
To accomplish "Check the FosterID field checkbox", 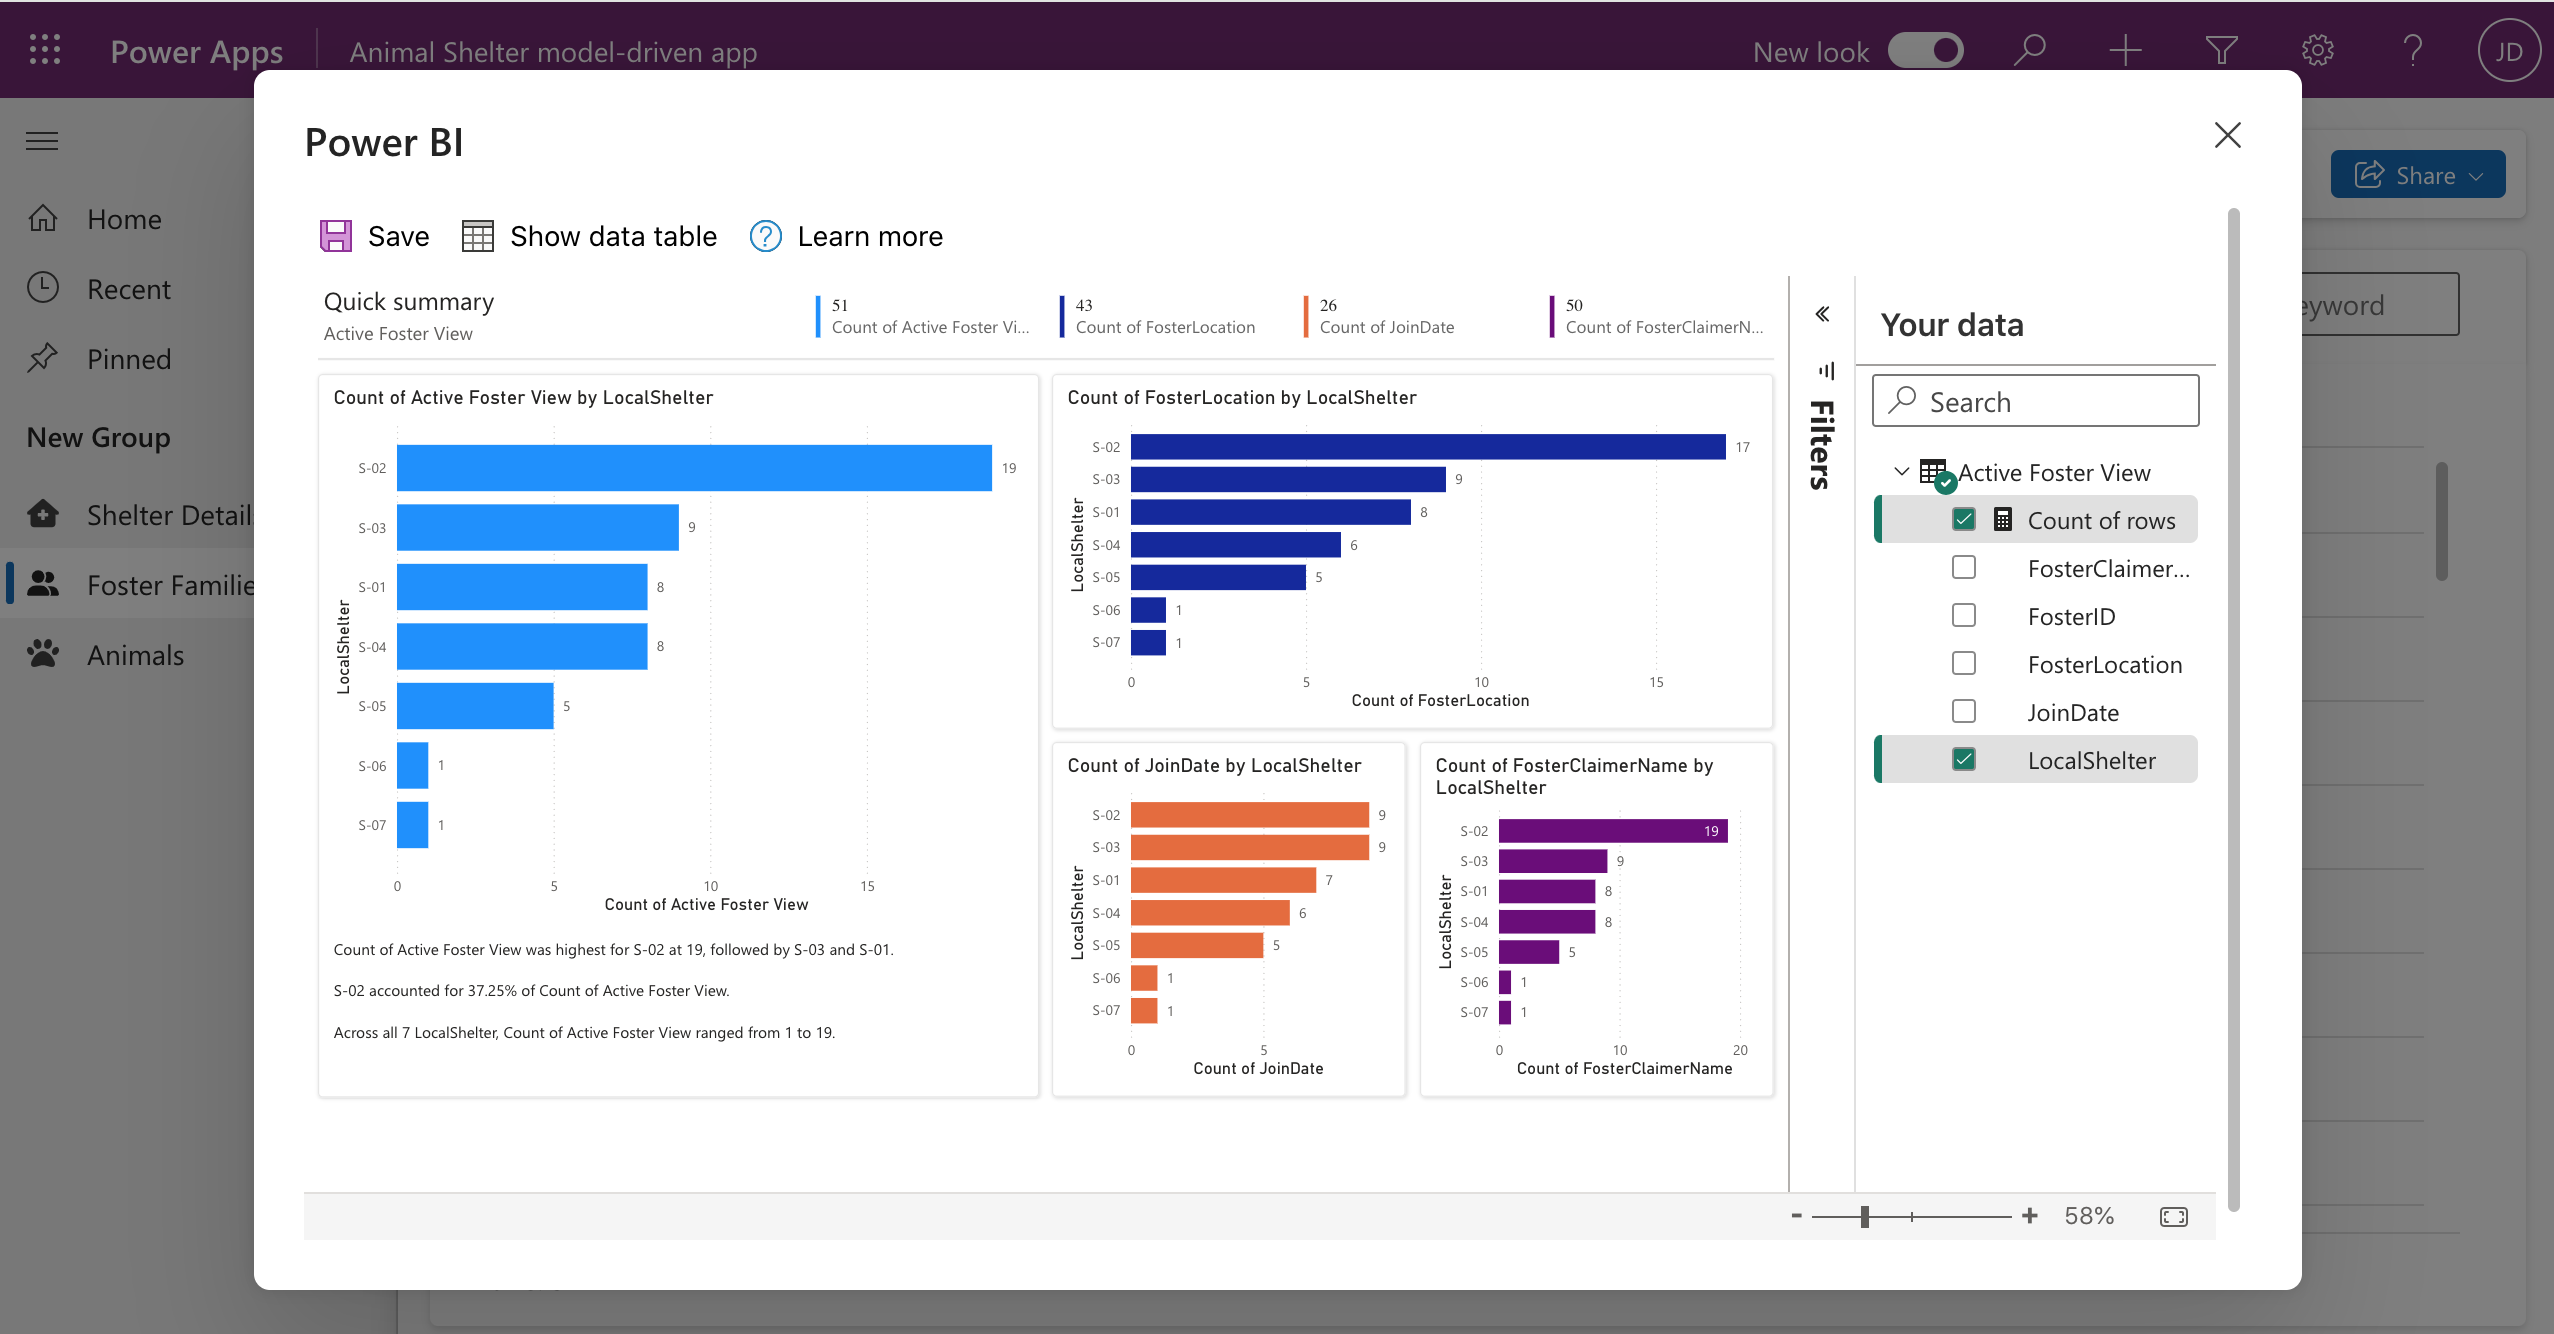I will tap(1963, 615).
